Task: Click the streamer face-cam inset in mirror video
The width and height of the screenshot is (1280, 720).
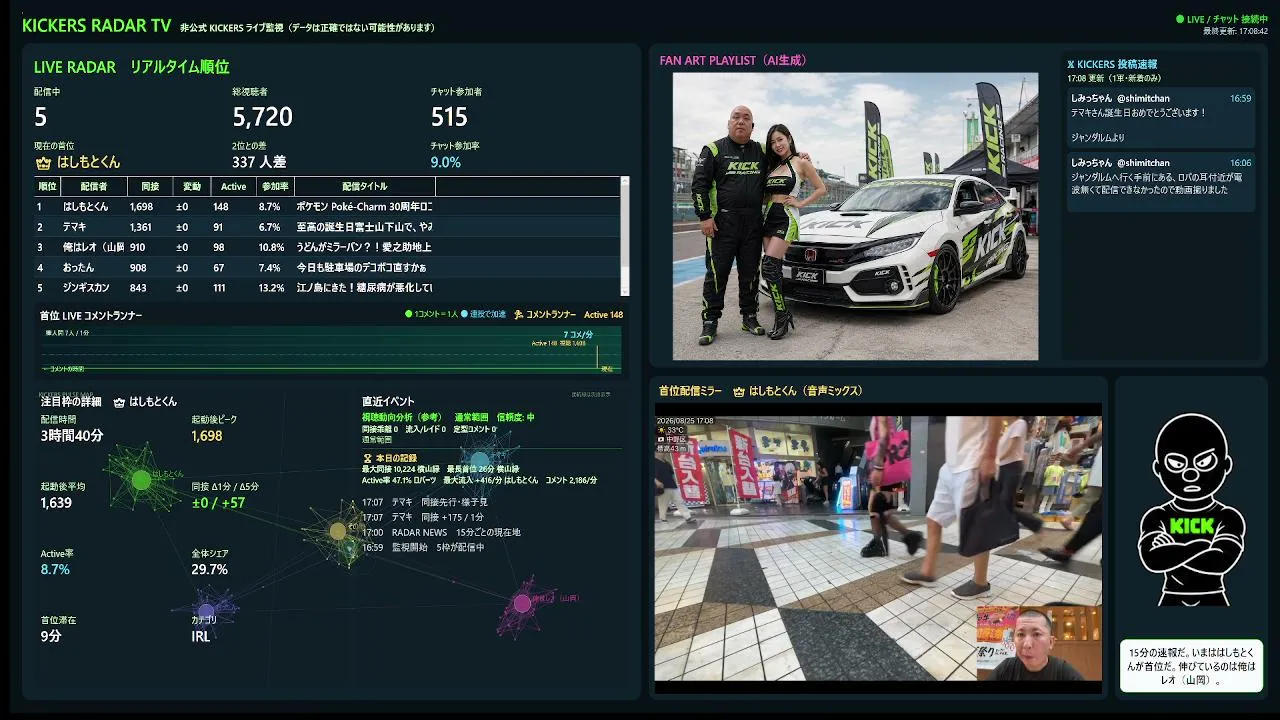Action: 1038,643
